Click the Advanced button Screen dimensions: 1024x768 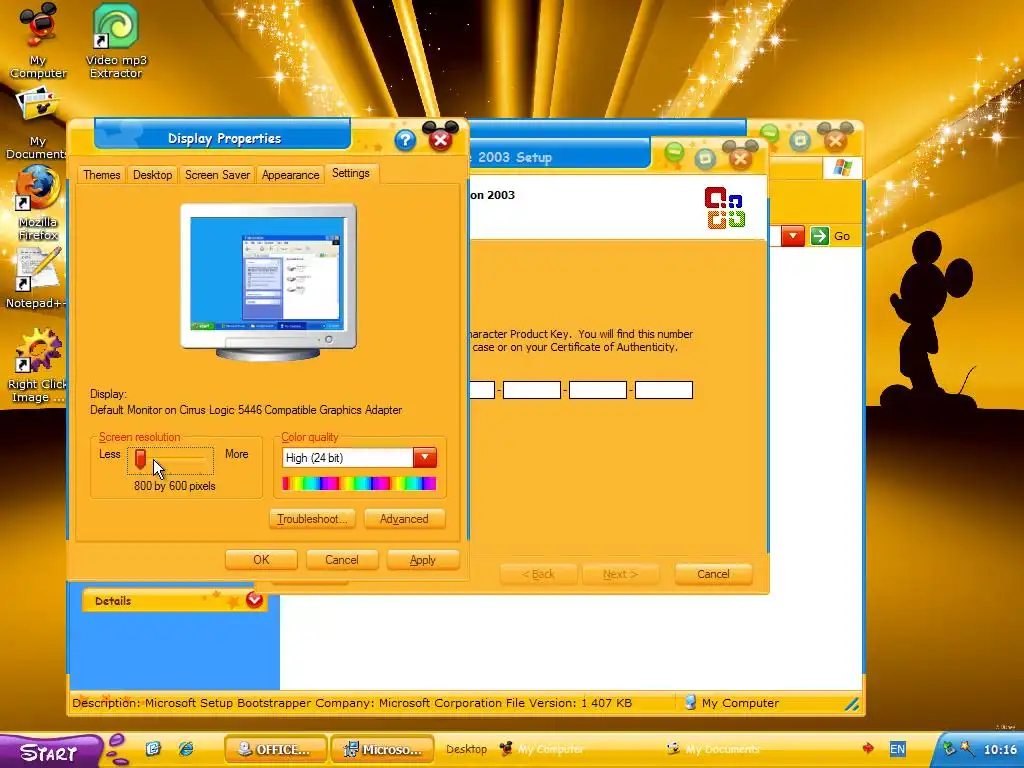pyautogui.click(x=404, y=519)
